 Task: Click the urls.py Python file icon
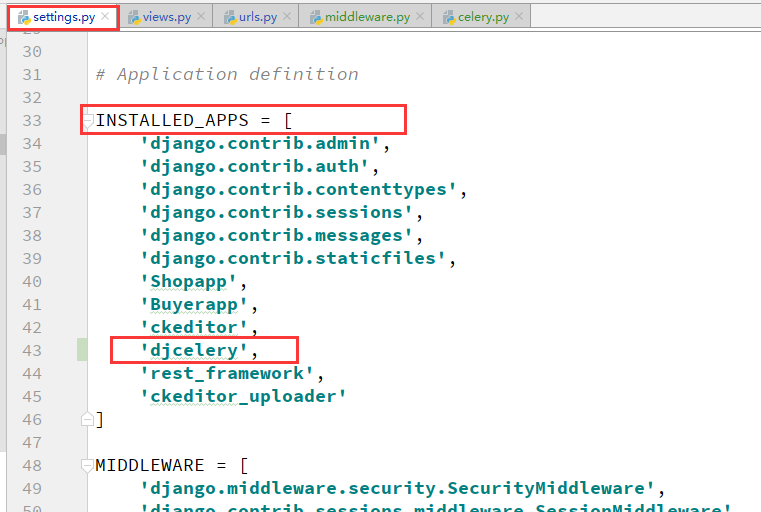230,17
